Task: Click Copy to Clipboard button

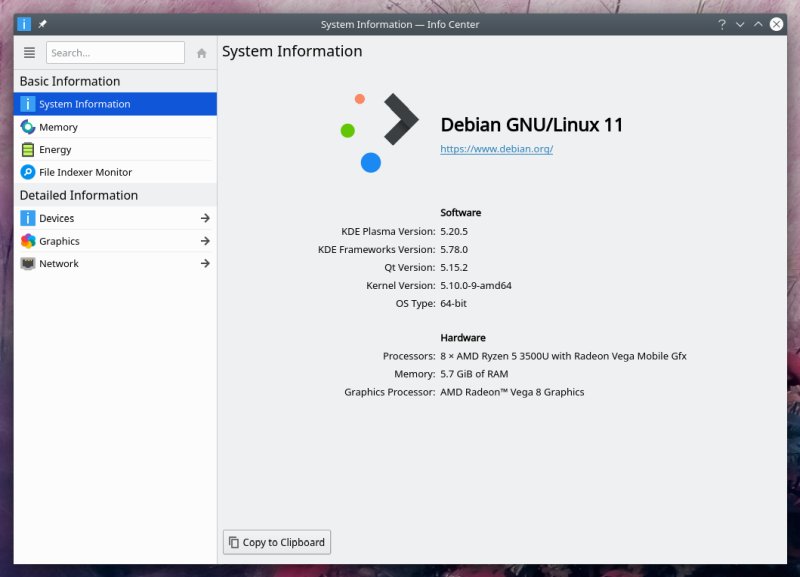Action: [x=277, y=542]
